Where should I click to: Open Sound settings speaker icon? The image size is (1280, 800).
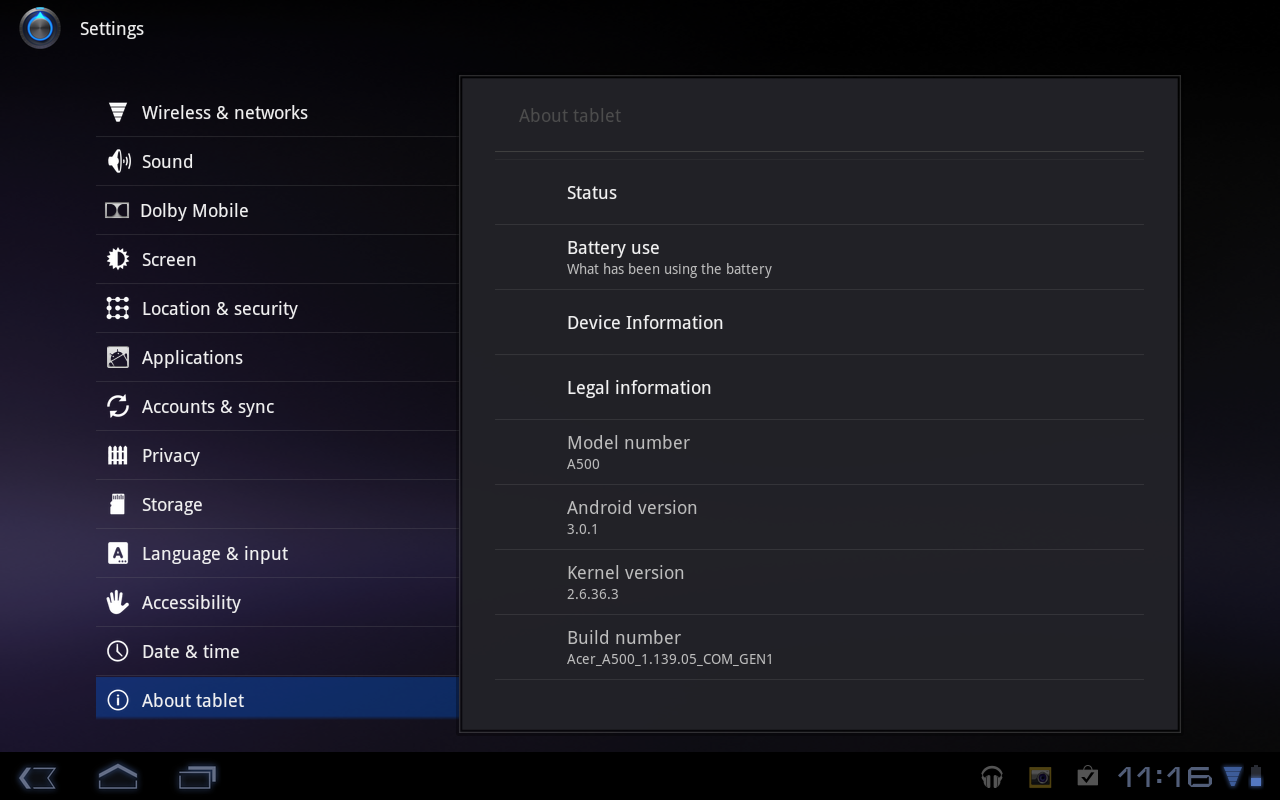[118, 161]
